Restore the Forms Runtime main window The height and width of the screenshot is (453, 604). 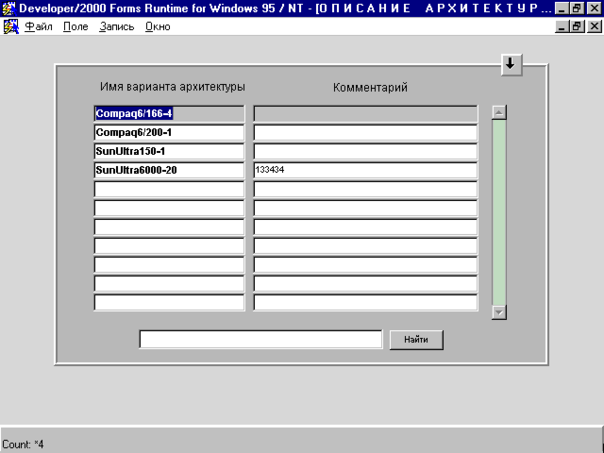coord(577,8)
